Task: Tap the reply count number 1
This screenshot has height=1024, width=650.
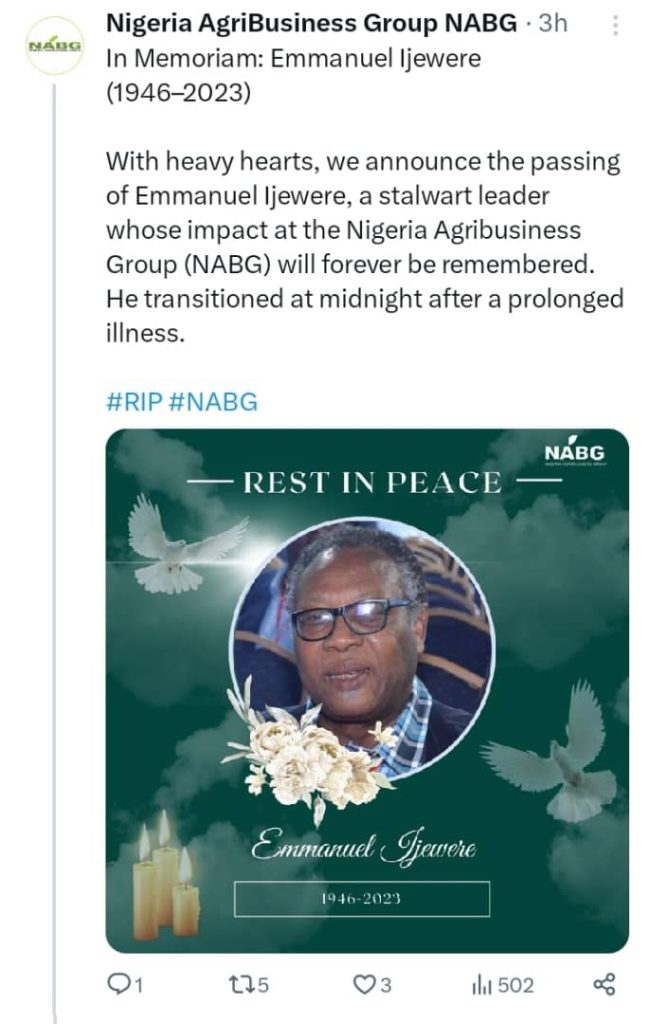Action: [x=138, y=985]
